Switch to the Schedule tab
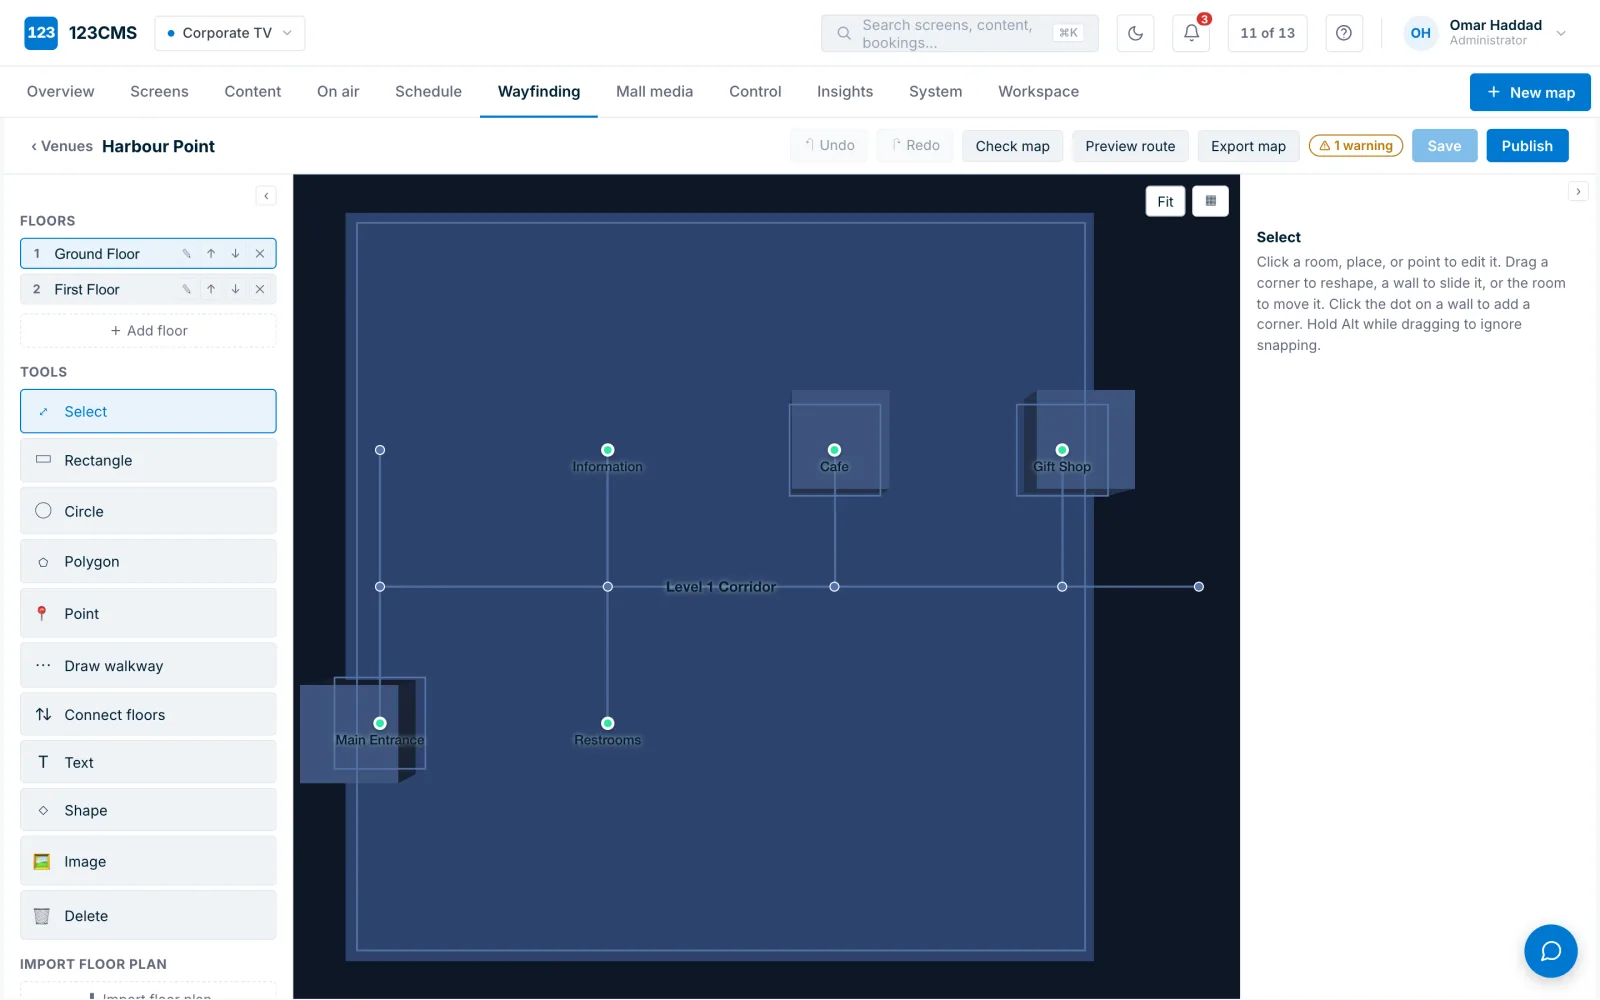1600x1000 pixels. tap(428, 91)
